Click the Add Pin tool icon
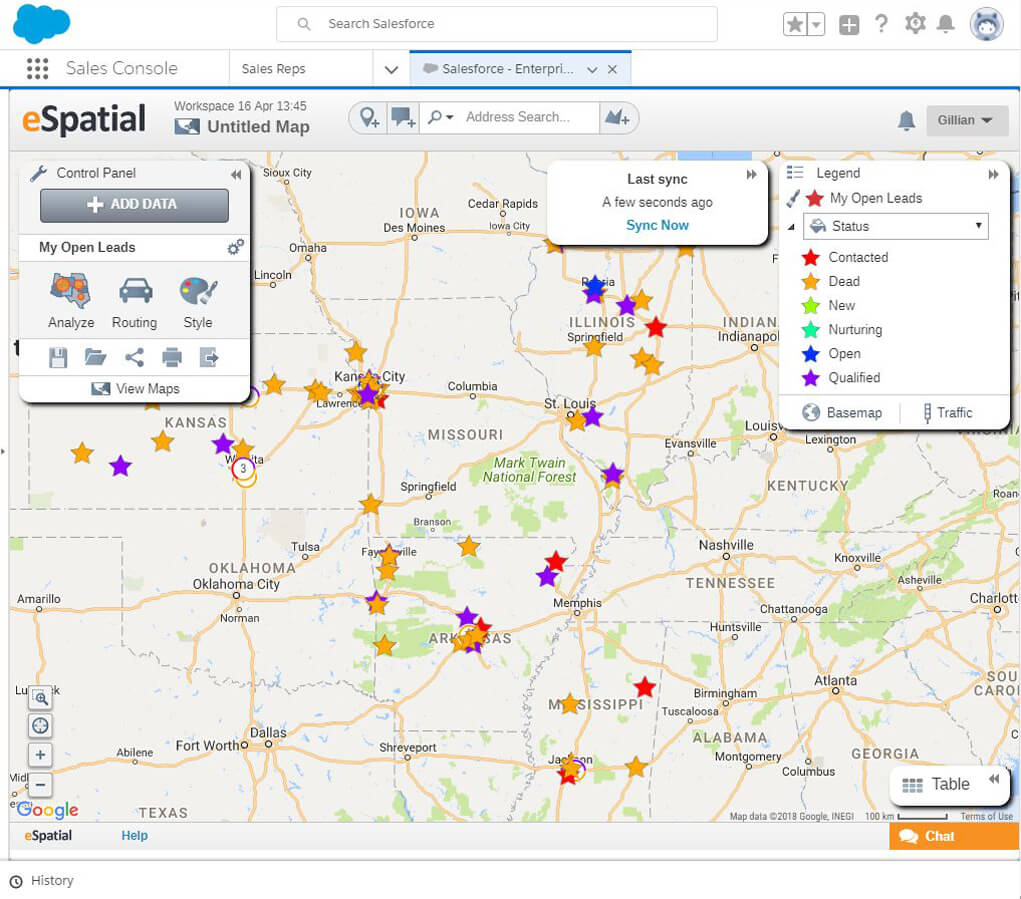 pyautogui.click(x=369, y=118)
